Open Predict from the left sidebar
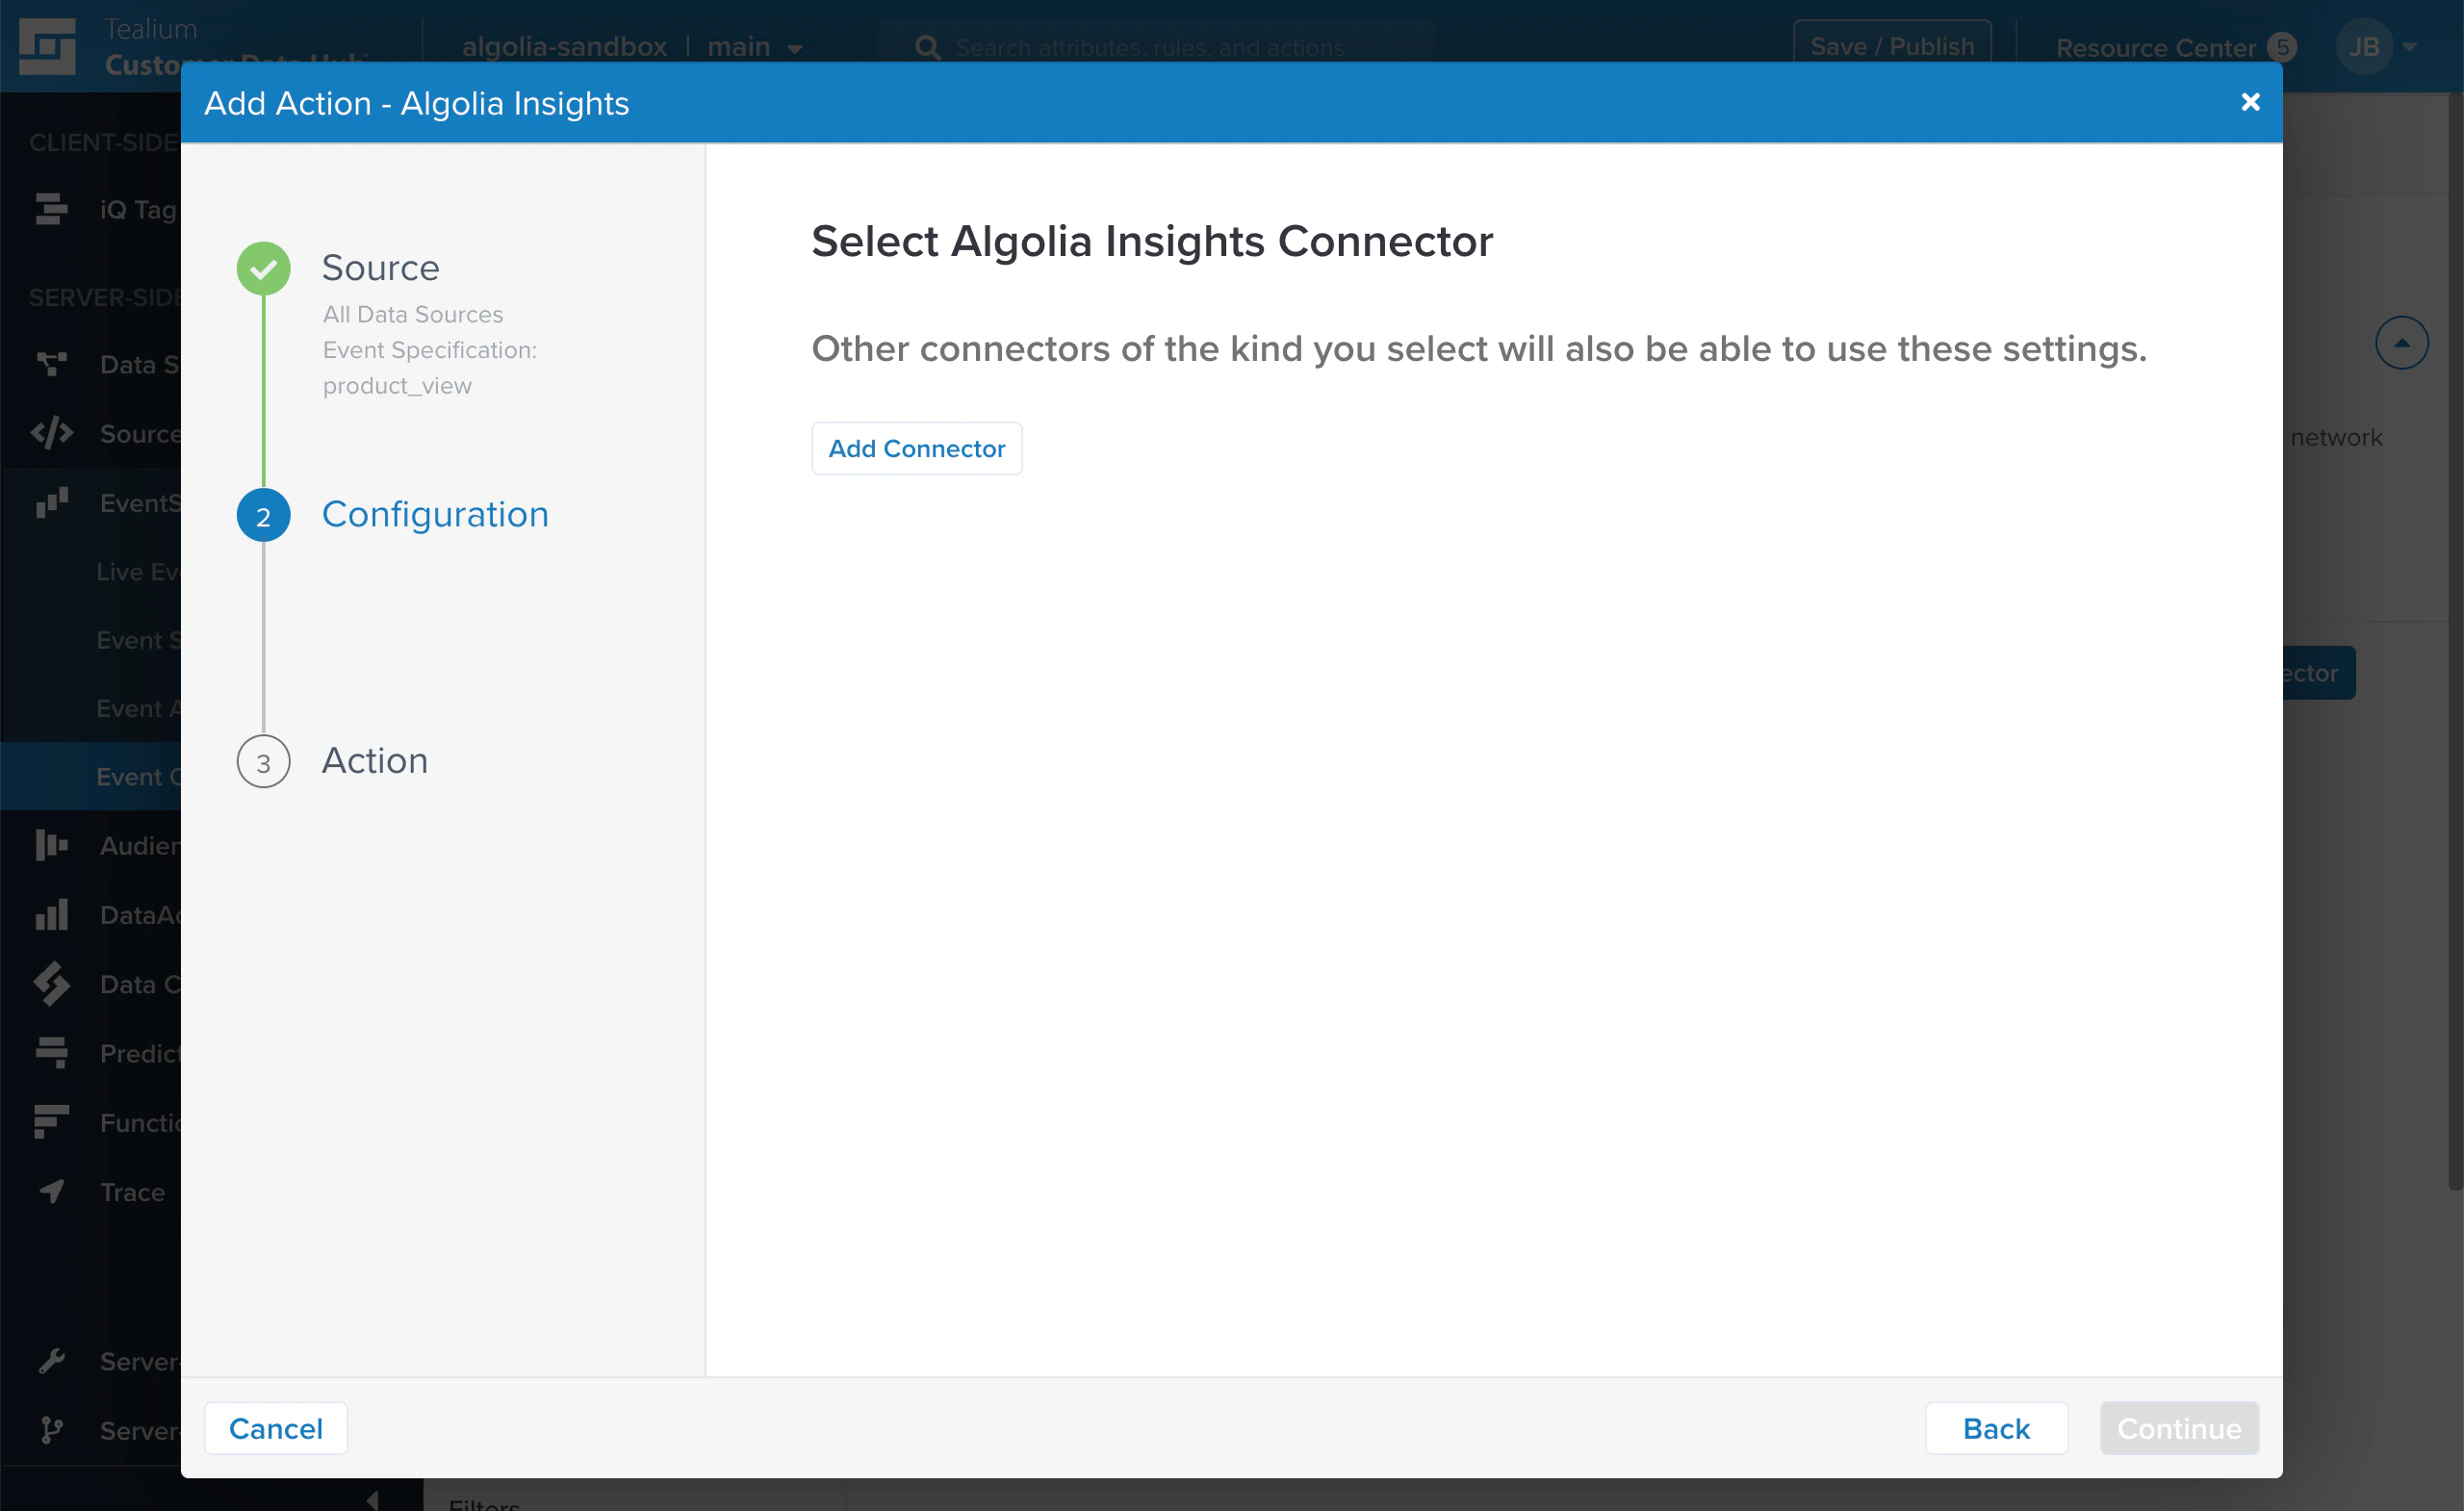 point(51,1053)
